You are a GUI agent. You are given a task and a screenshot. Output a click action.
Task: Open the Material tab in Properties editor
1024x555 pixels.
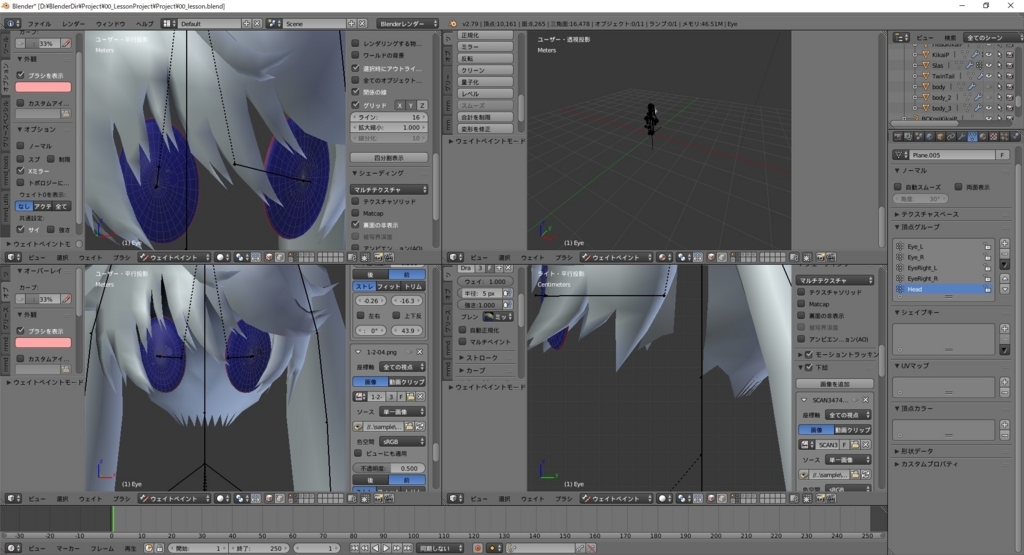point(983,136)
